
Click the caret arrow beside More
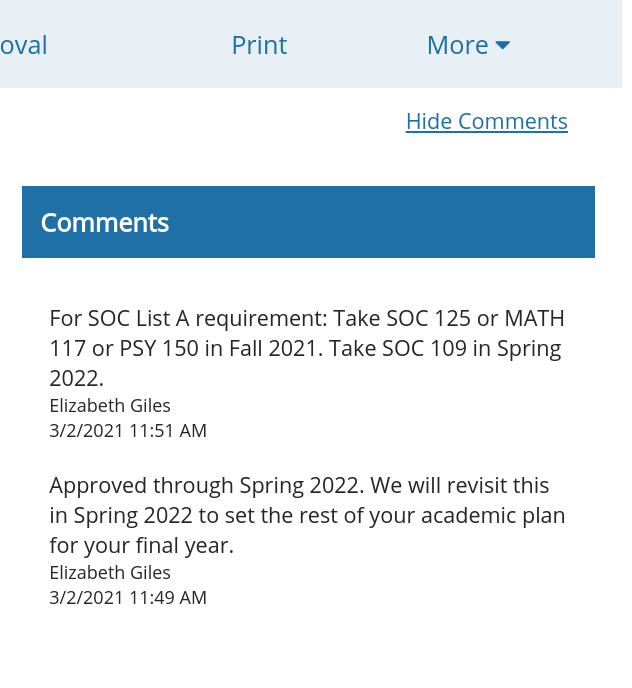(502, 45)
